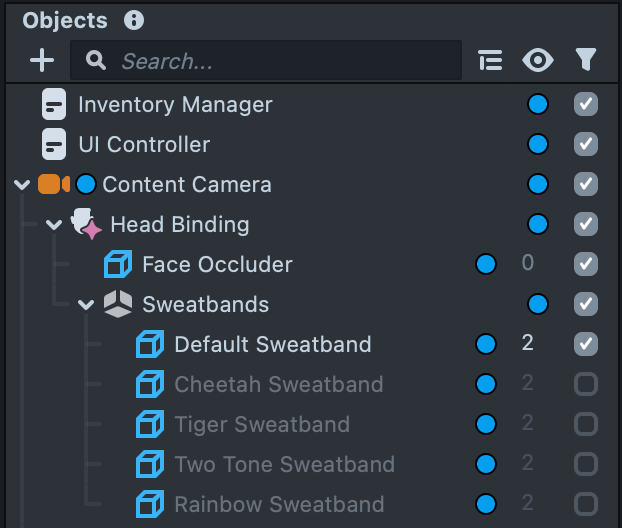This screenshot has height=528, width=622.
Task: Click the blue dot on Two Tone Sweatband row
Action: coord(486,464)
